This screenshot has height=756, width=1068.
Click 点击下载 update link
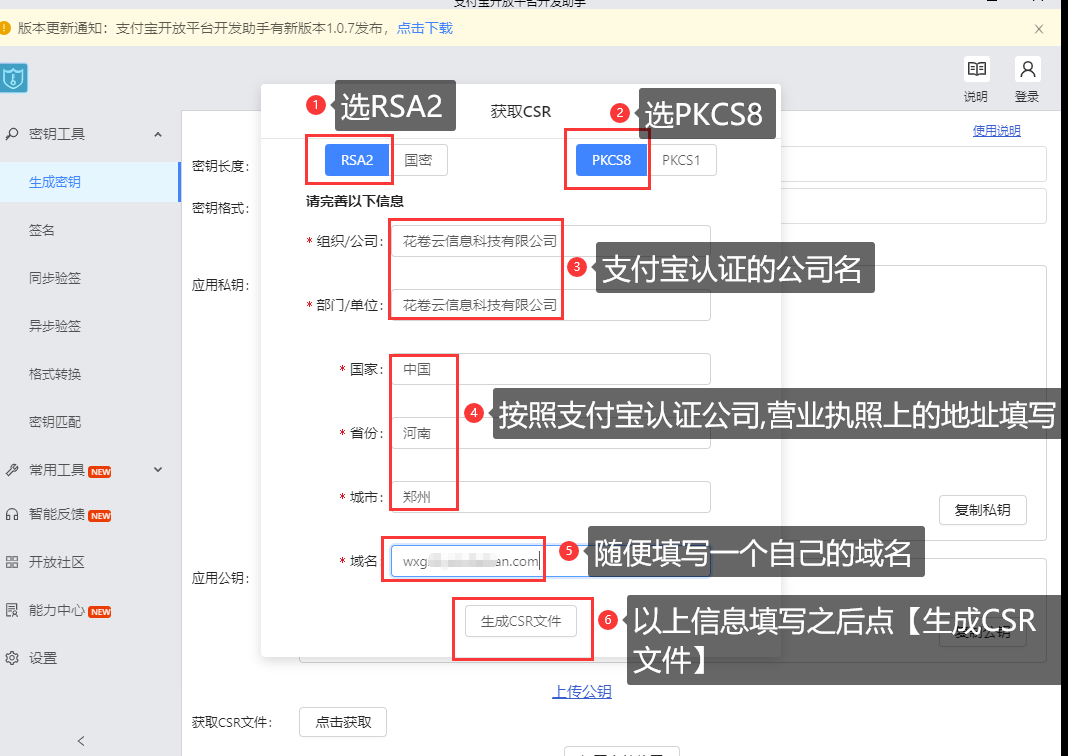click(x=425, y=29)
